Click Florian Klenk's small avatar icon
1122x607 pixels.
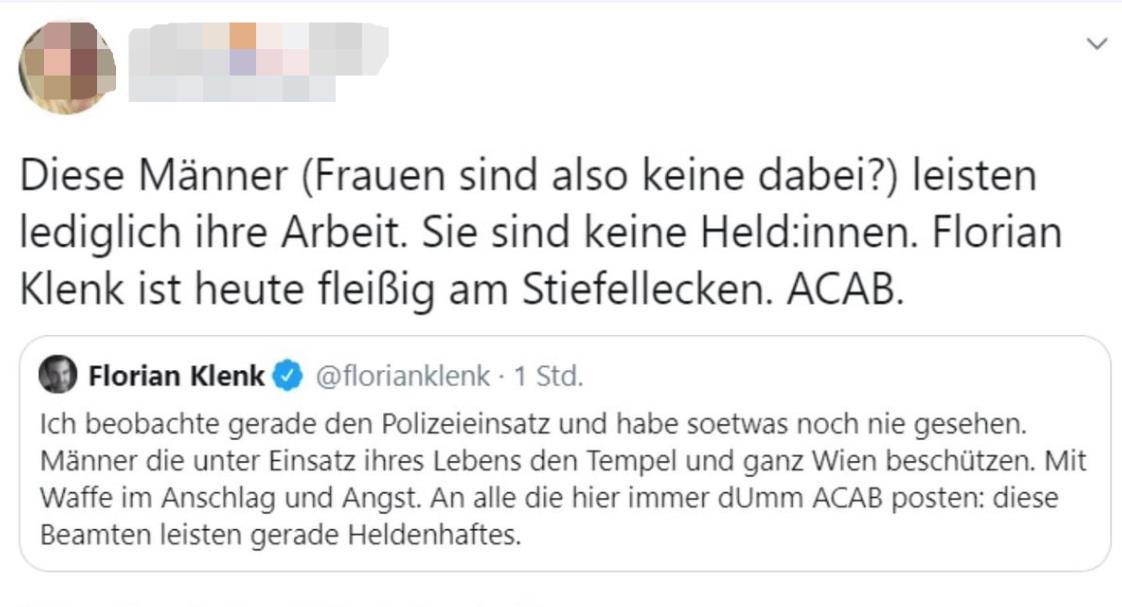(58, 375)
